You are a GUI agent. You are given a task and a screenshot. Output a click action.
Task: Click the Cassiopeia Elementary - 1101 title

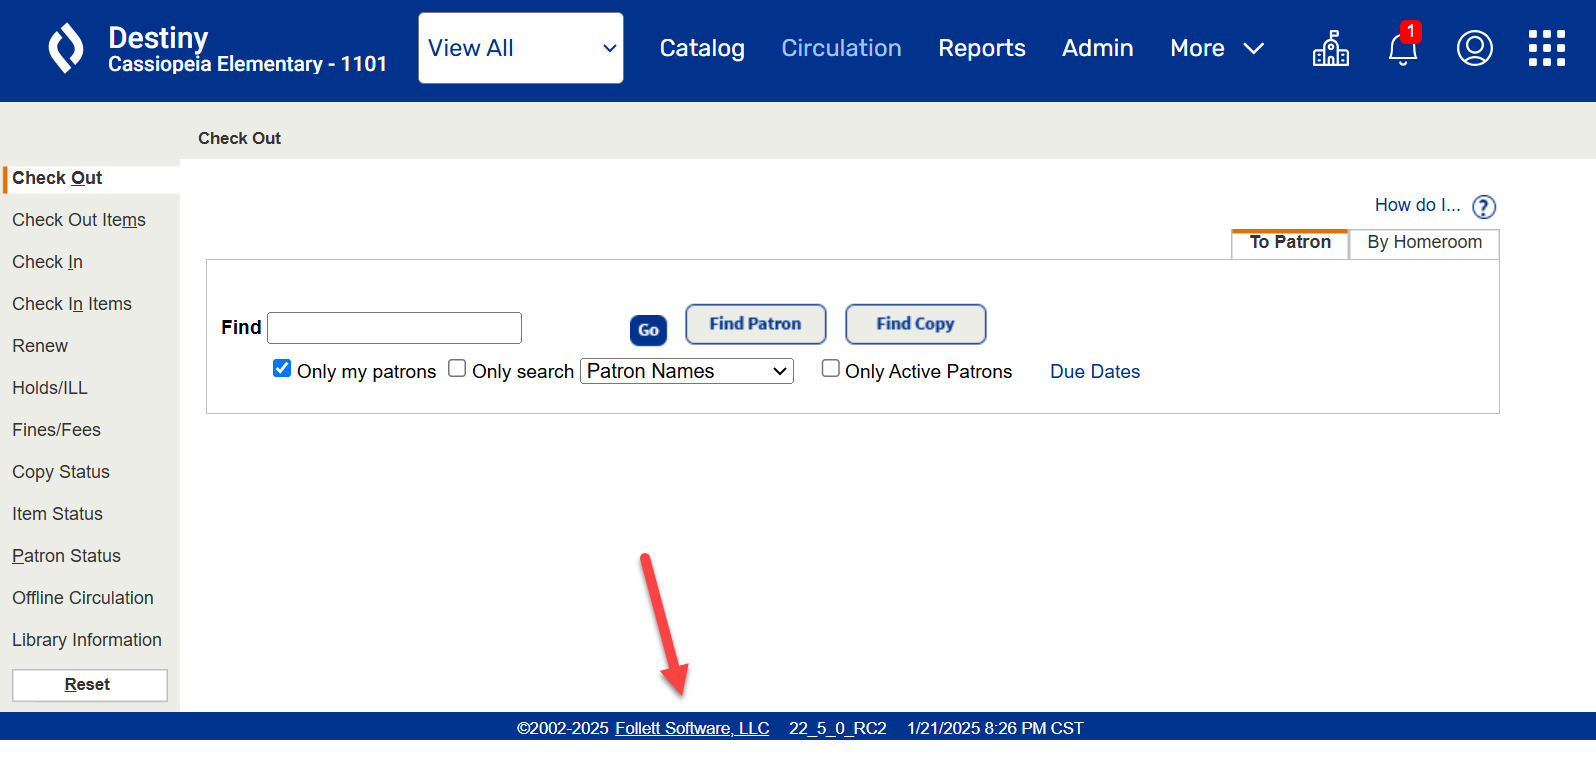point(247,64)
